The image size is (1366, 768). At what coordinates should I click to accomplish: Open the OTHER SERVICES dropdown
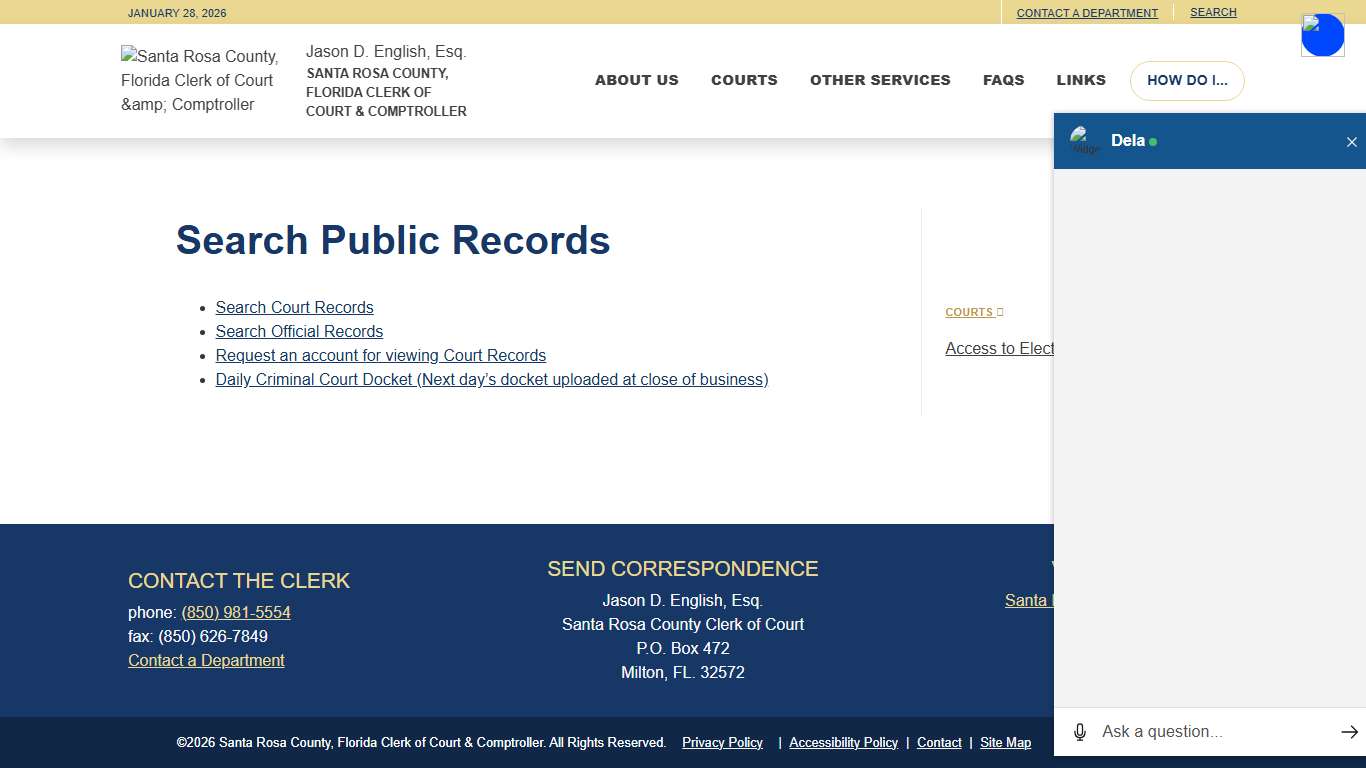880,80
